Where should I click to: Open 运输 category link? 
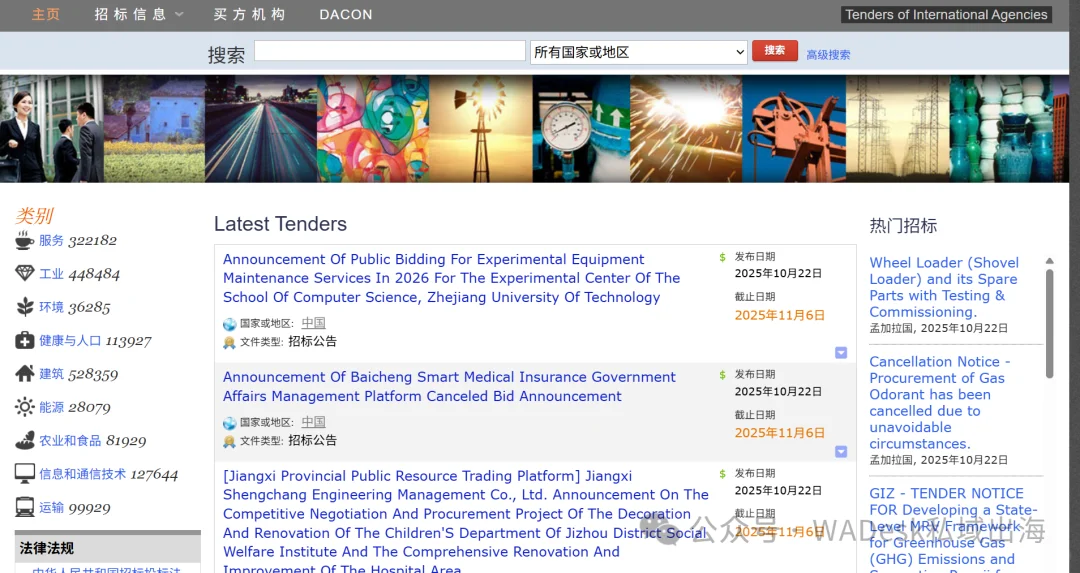pos(51,508)
